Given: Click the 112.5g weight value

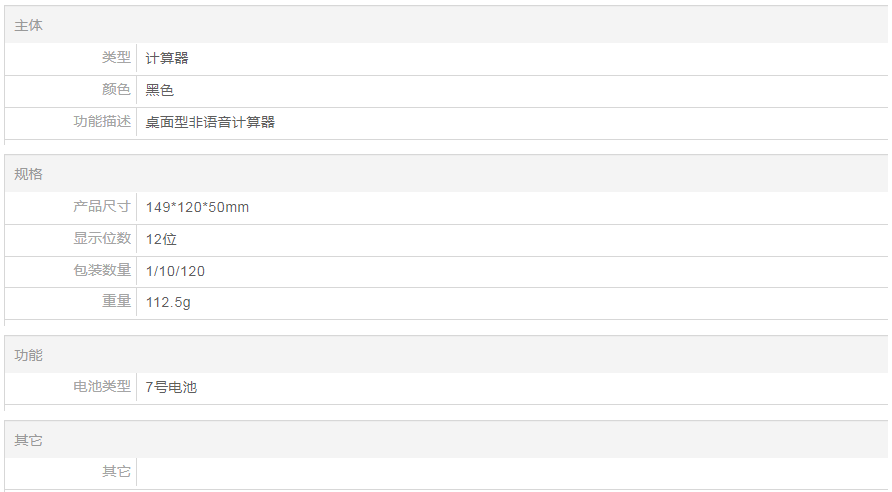Looking at the screenshot, I should [x=168, y=302].
